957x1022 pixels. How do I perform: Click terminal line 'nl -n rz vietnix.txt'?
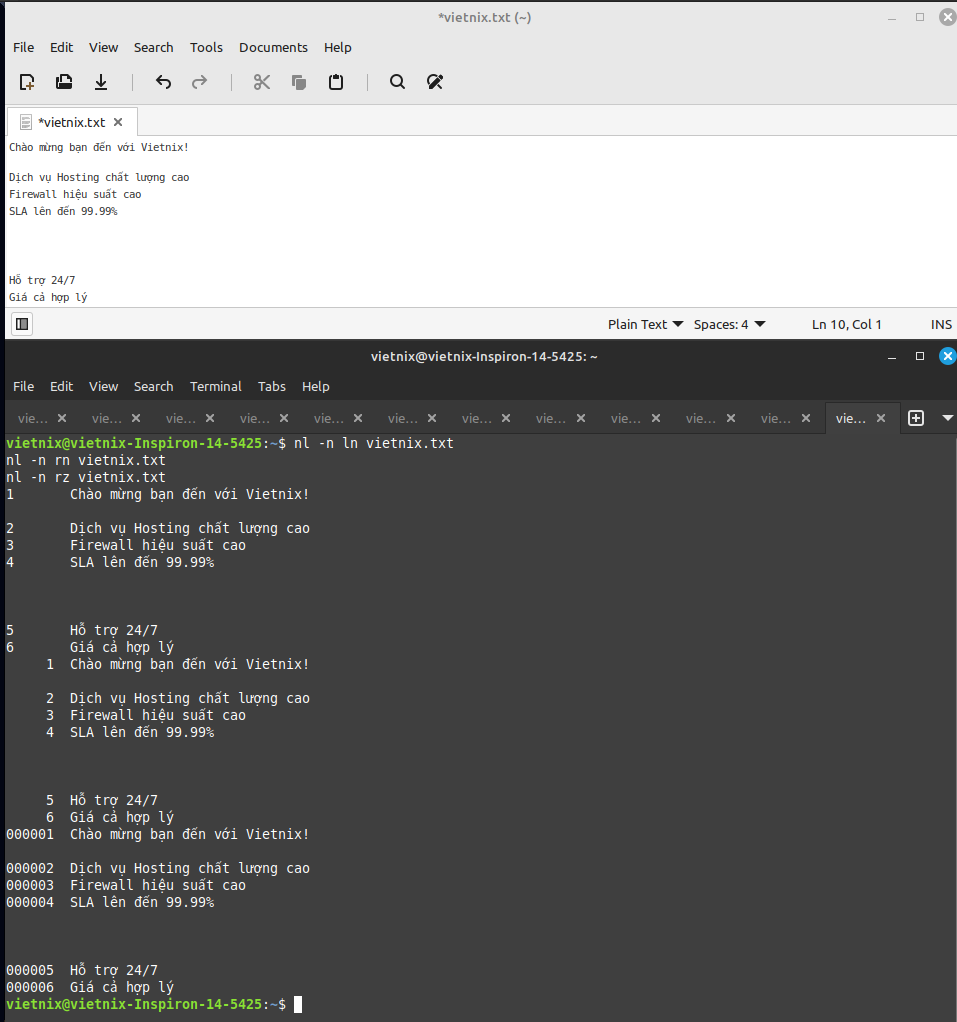click(x=86, y=477)
